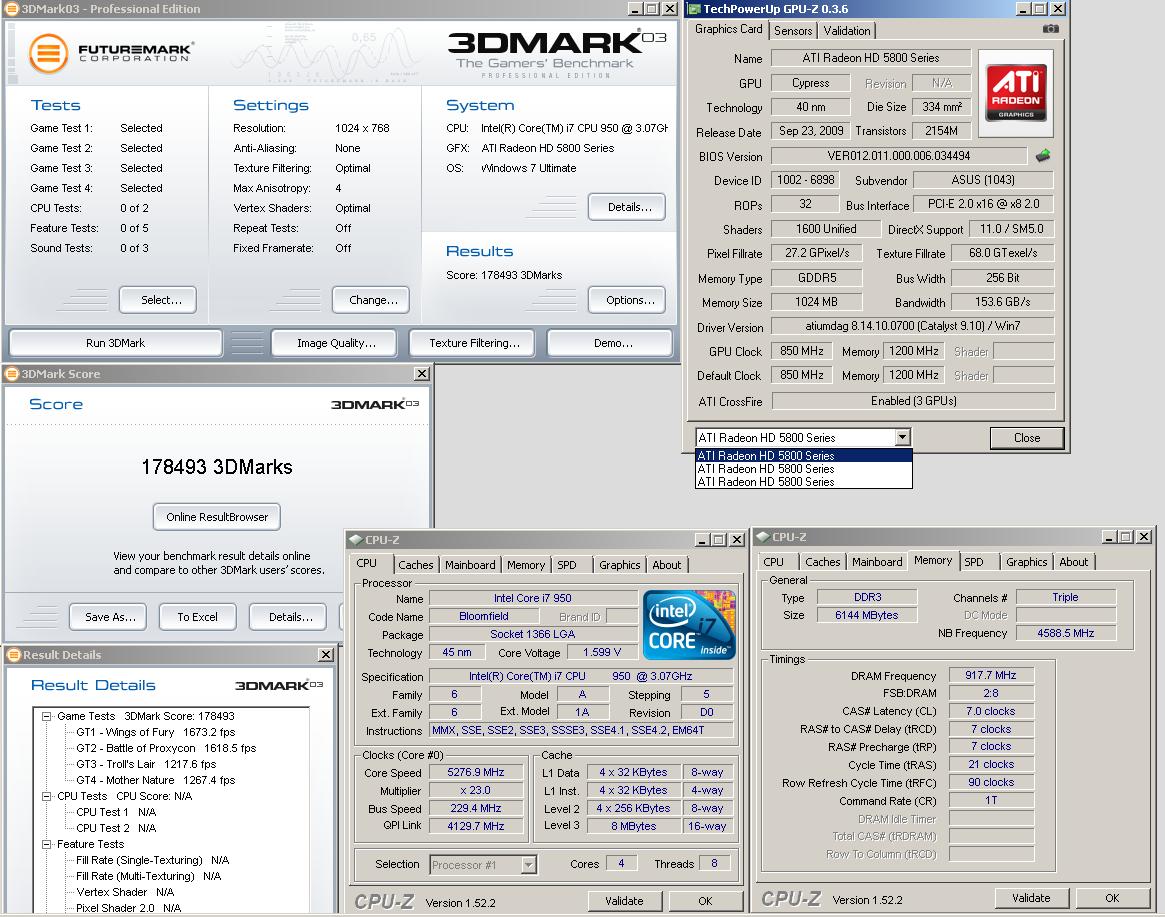Click the Result Details window title icon
The image size is (1165, 917).
(13, 655)
